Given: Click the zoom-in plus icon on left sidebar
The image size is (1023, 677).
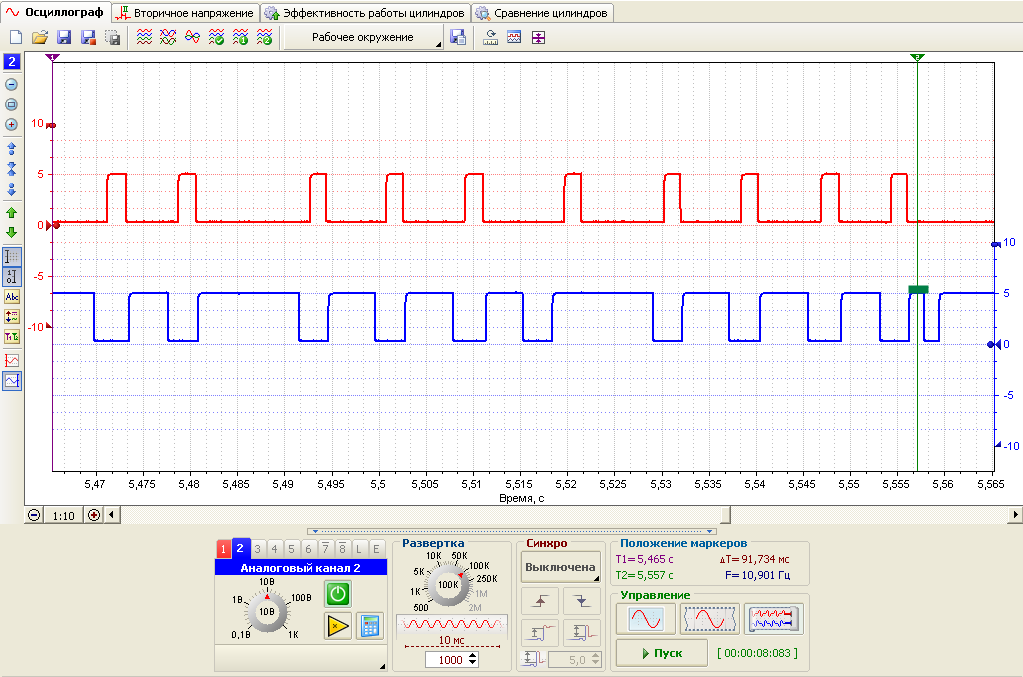Looking at the screenshot, I should click(x=11, y=125).
